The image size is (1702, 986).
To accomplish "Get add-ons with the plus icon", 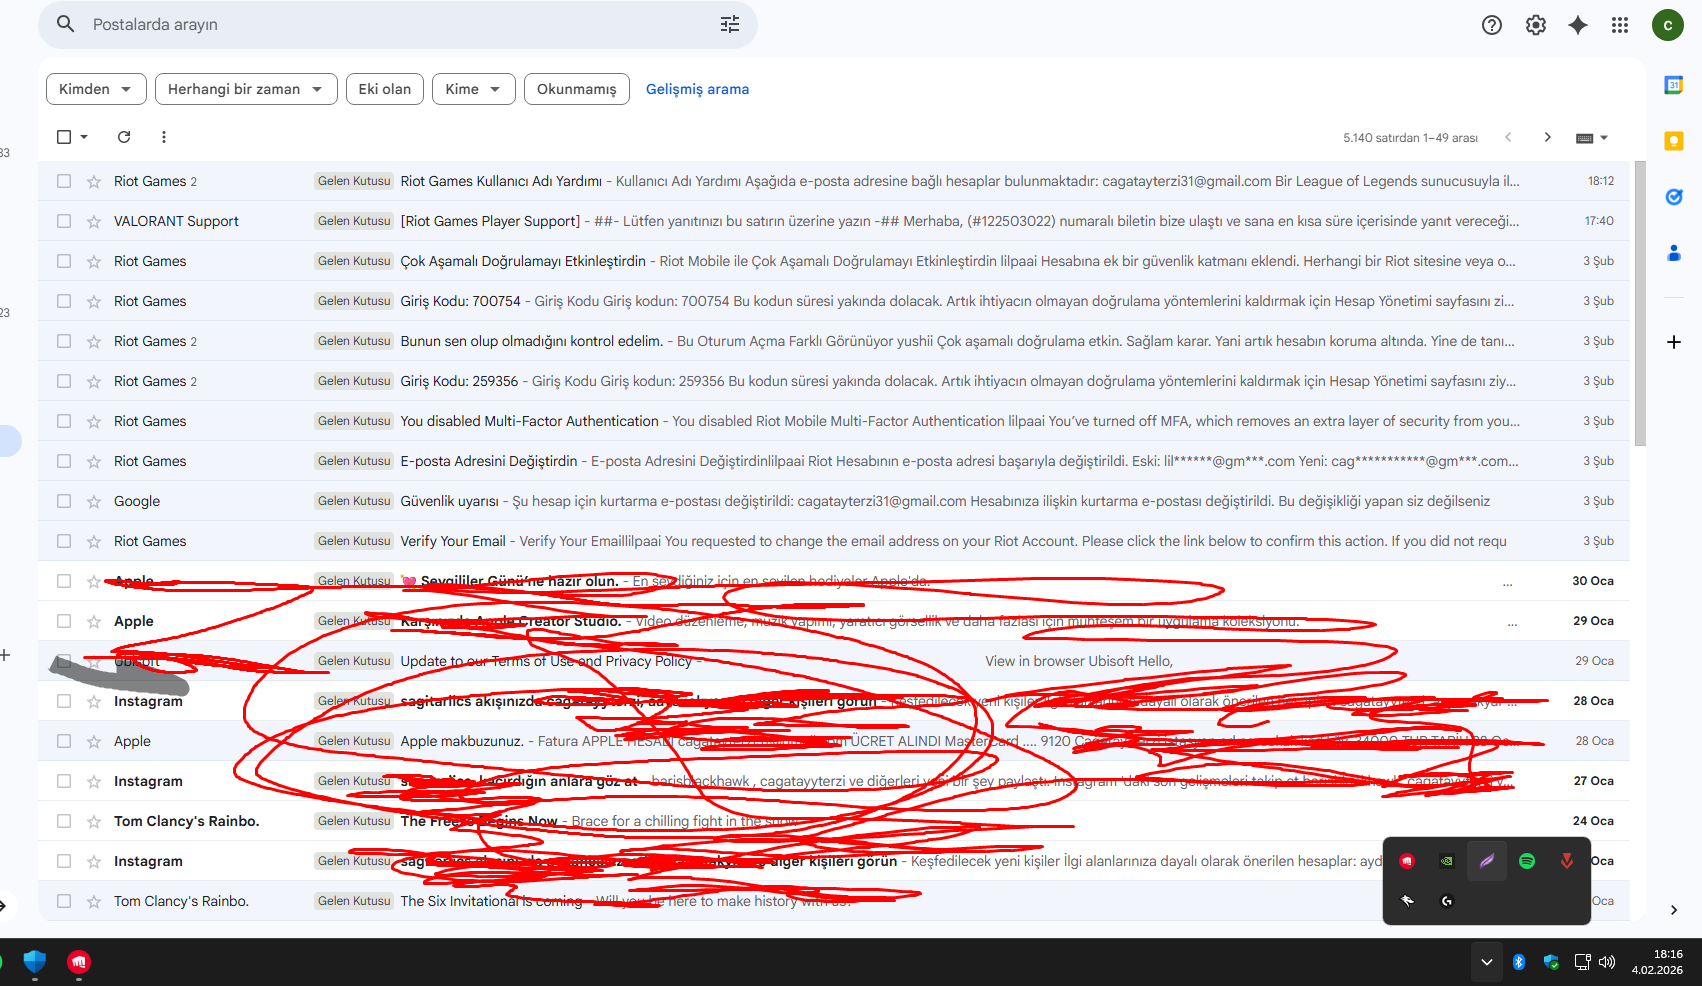I will [1674, 342].
